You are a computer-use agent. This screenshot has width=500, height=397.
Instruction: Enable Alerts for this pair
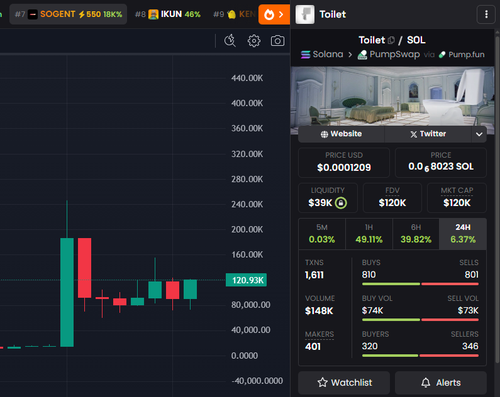click(441, 382)
